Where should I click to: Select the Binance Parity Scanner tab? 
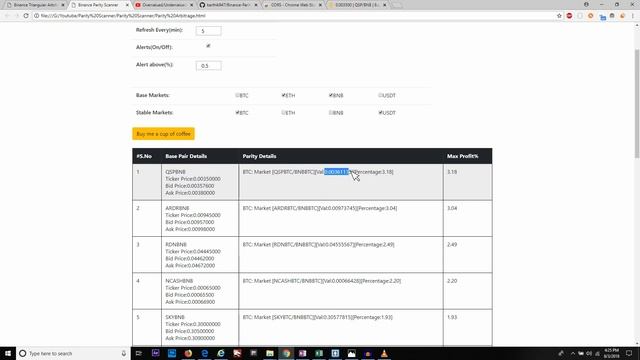click(x=99, y=5)
